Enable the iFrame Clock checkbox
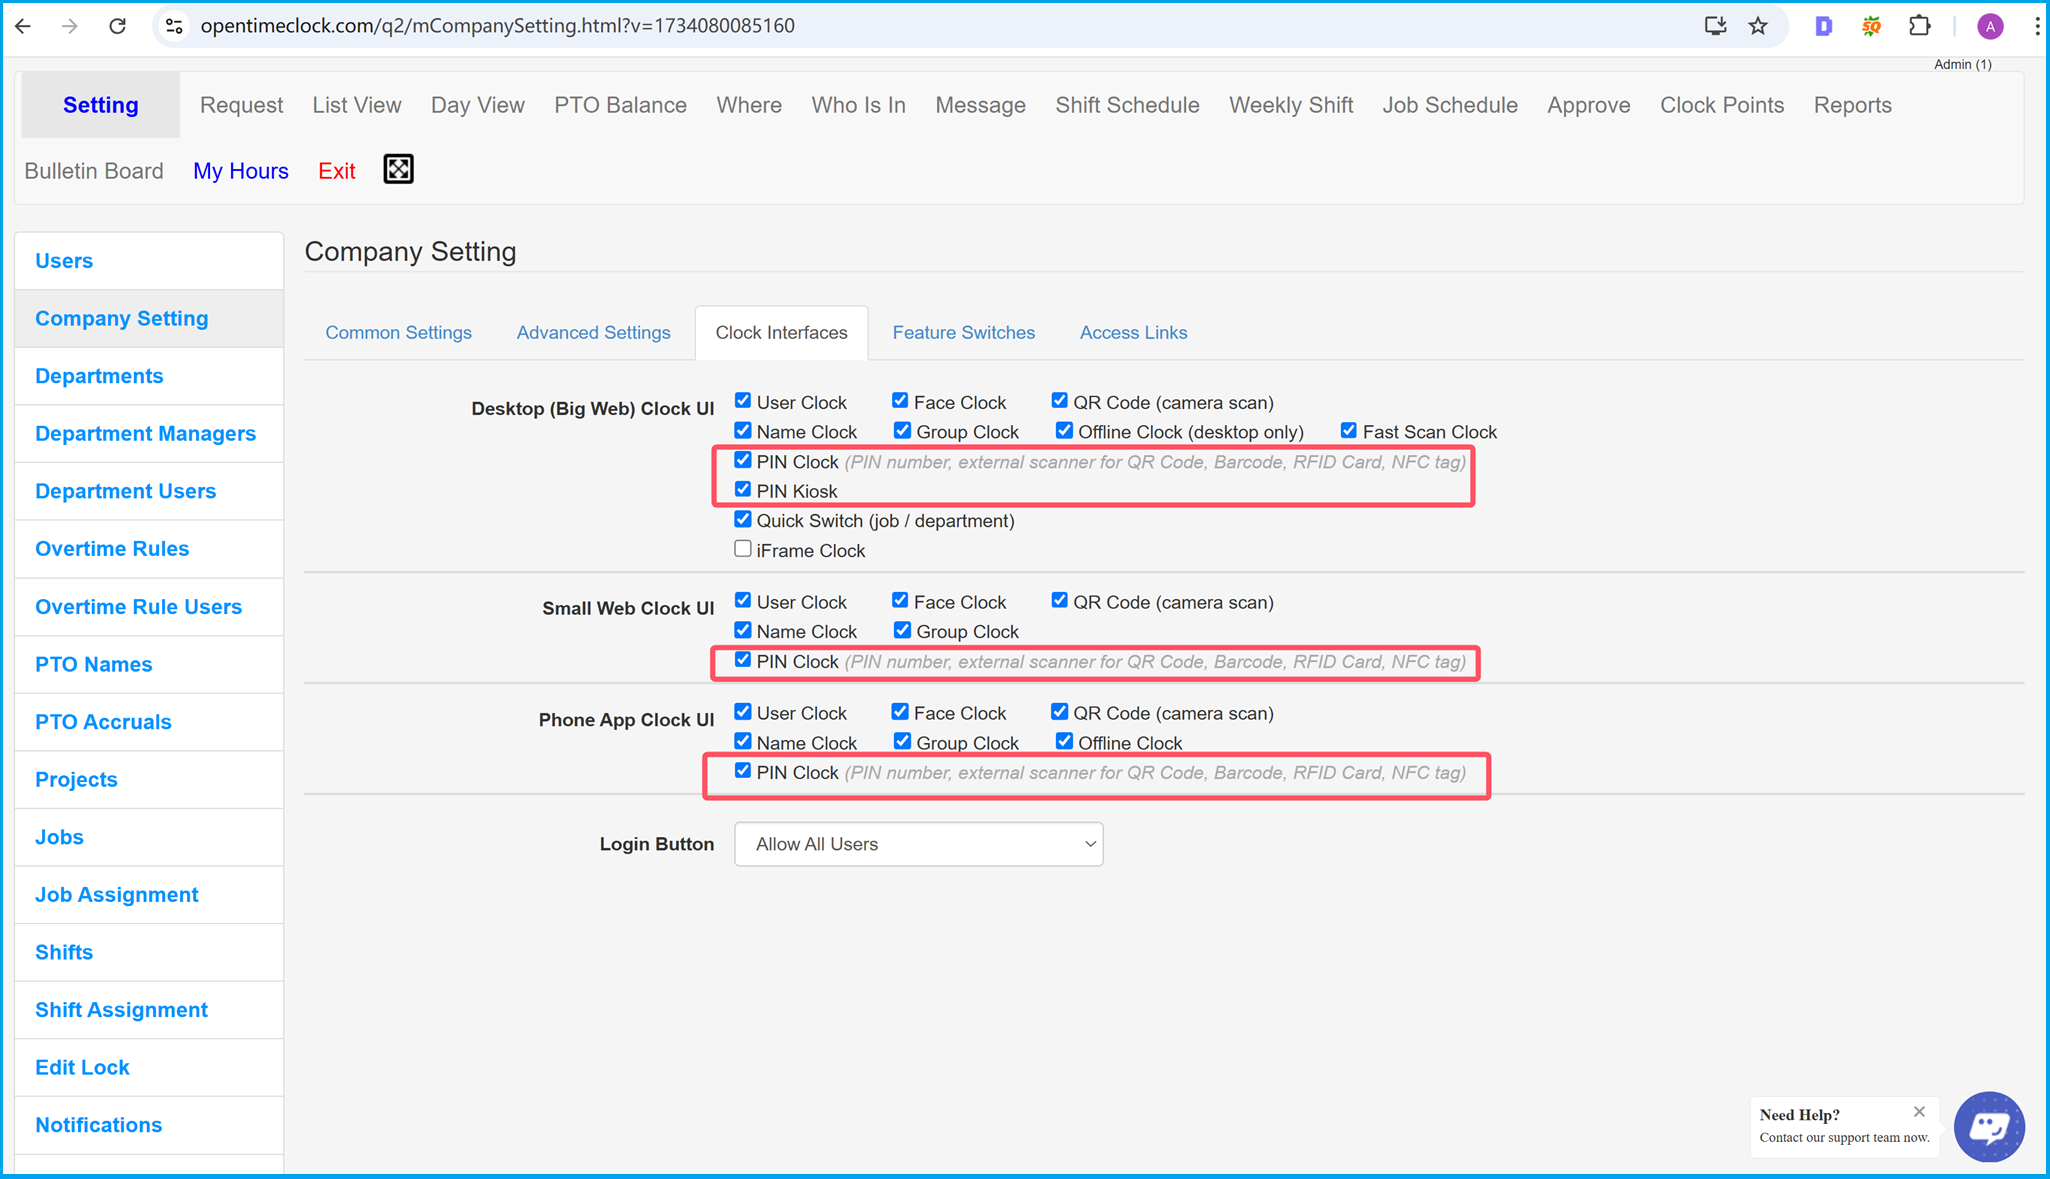Image resolution: width=2050 pixels, height=1179 pixels. (742, 548)
